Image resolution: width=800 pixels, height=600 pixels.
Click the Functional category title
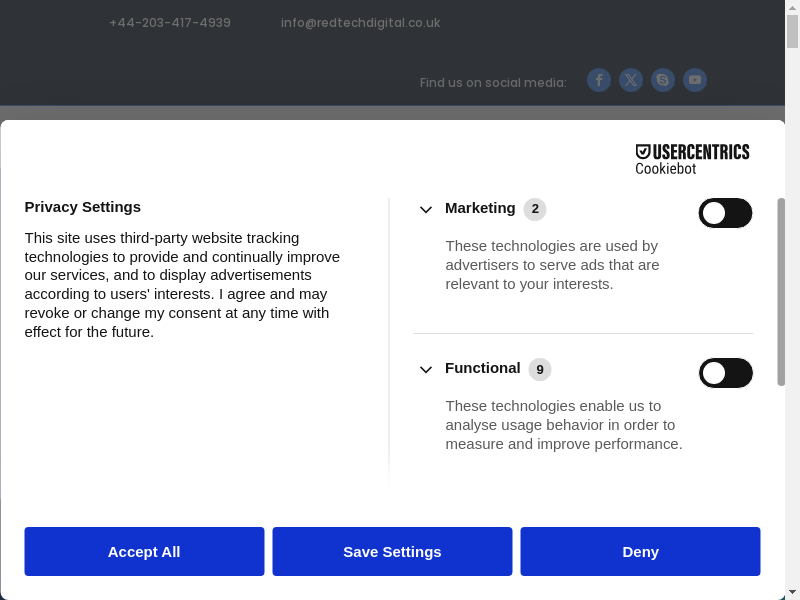[483, 368]
